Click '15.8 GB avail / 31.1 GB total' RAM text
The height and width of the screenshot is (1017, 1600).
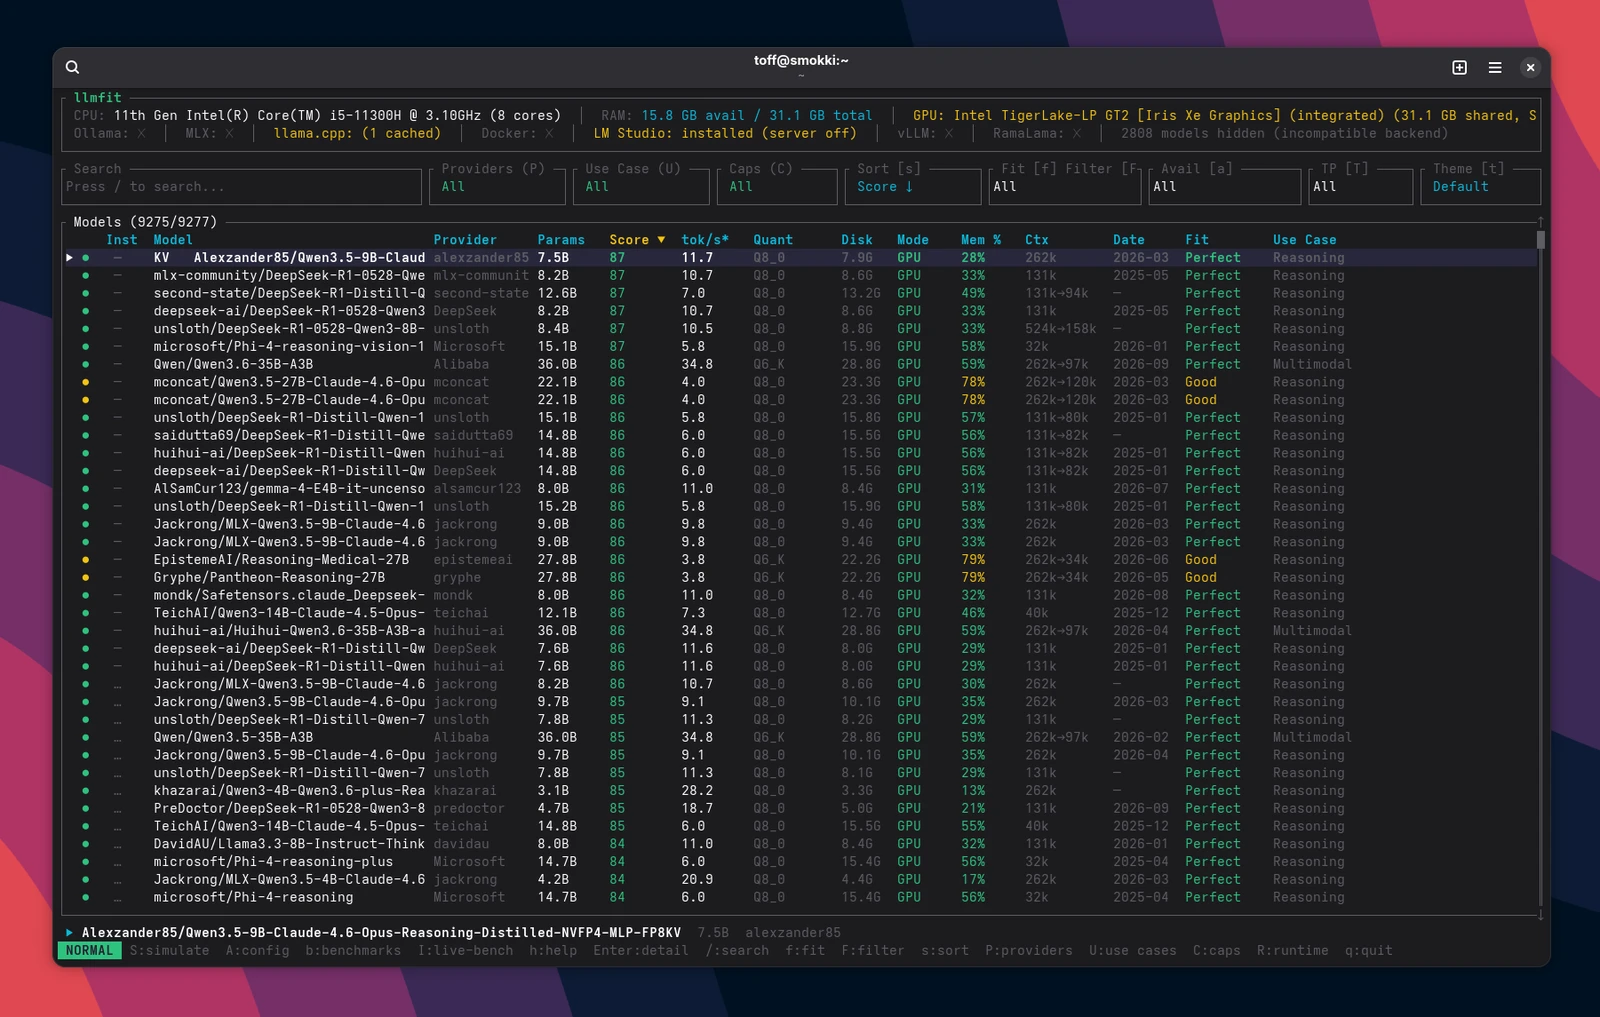coord(757,116)
